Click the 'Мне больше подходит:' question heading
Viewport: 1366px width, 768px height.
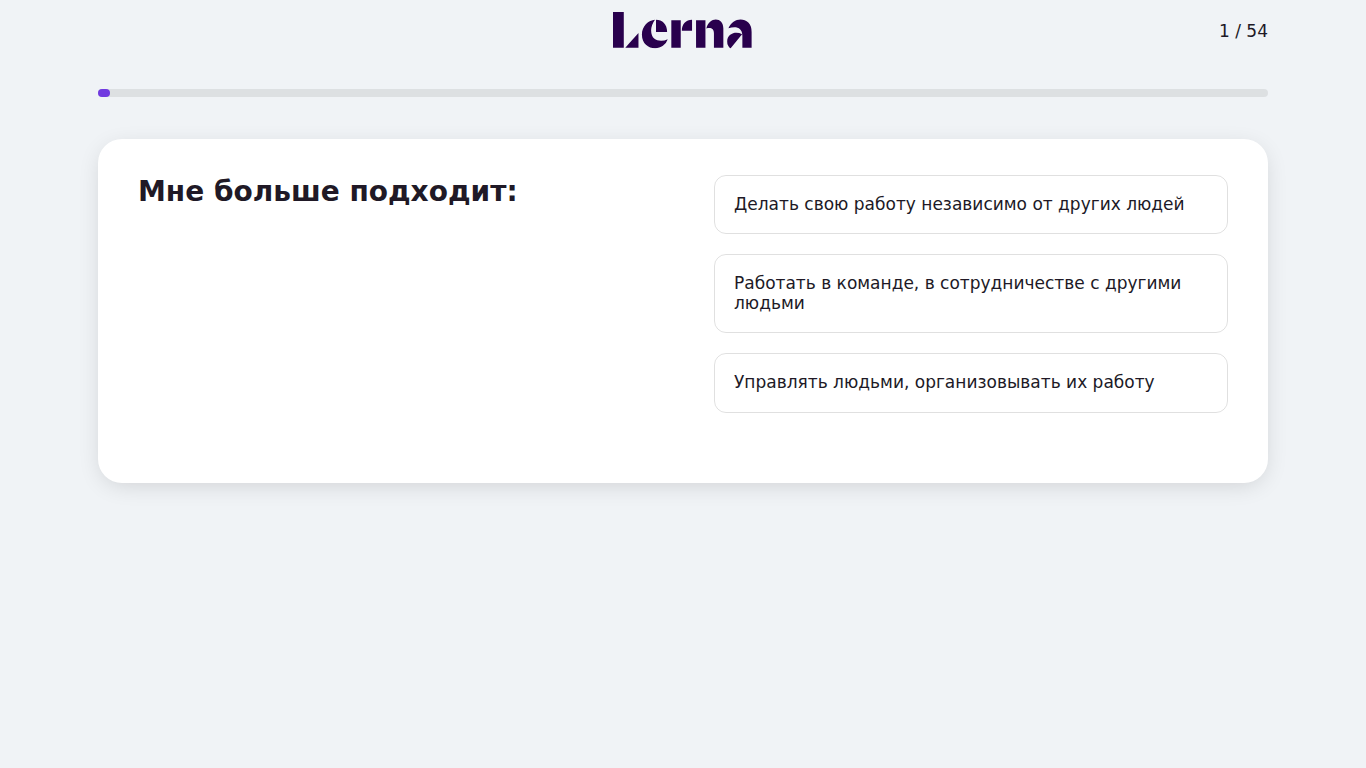click(328, 191)
